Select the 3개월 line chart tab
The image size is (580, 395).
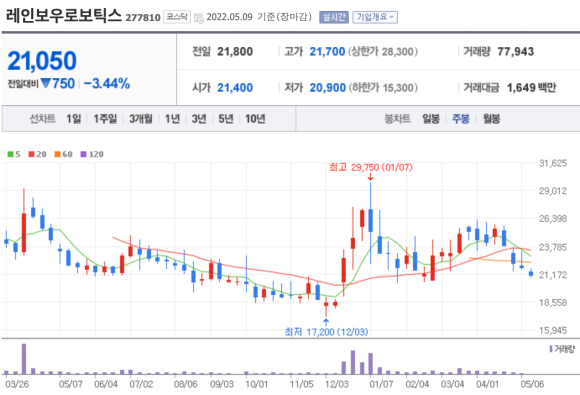pos(141,119)
